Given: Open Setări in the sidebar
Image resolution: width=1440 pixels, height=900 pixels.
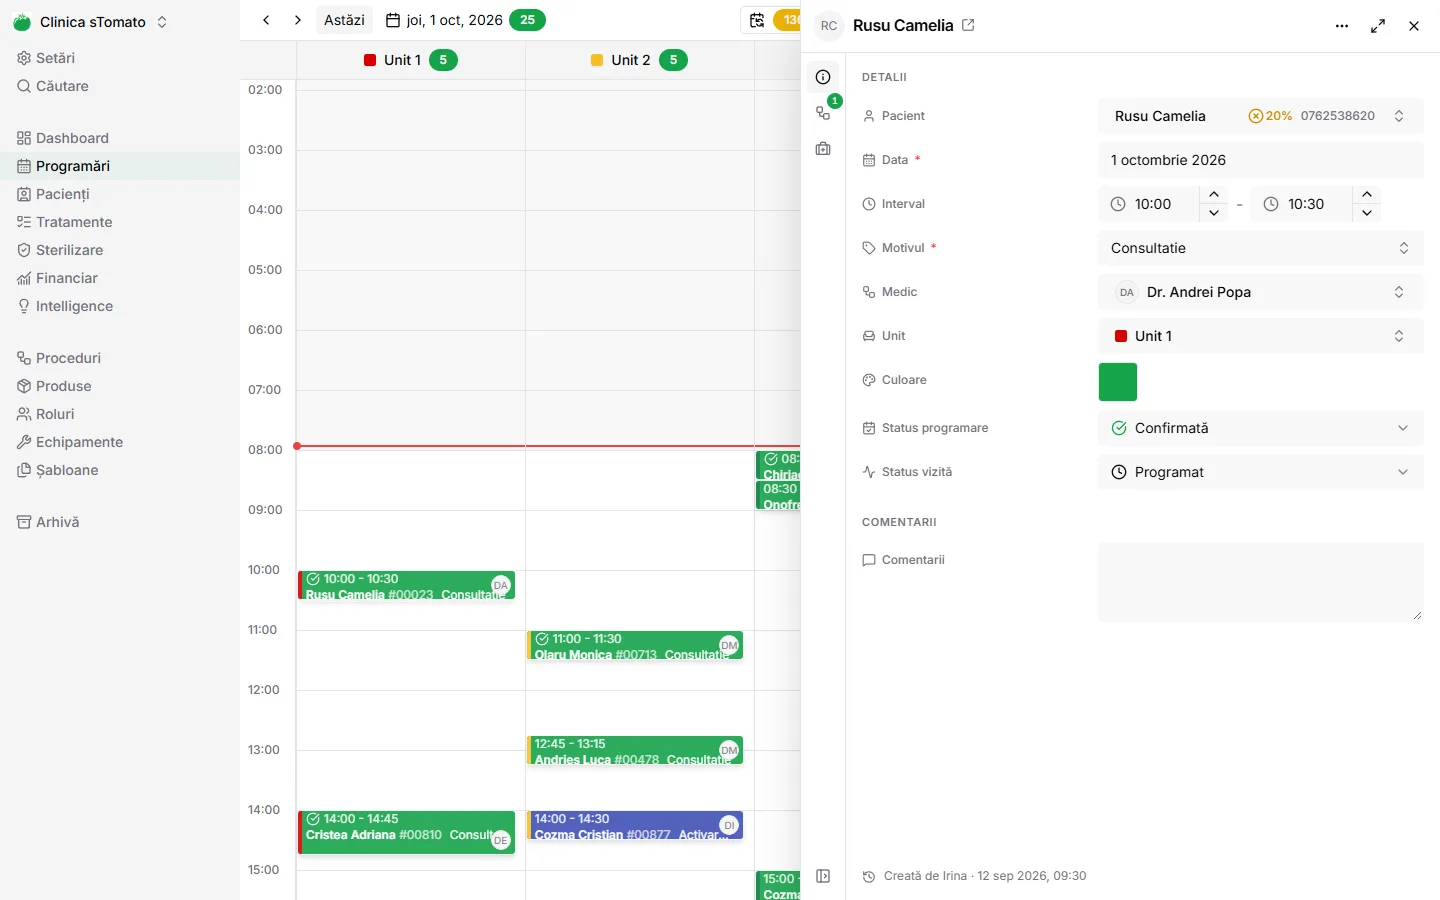Looking at the screenshot, I should [120, 58].
